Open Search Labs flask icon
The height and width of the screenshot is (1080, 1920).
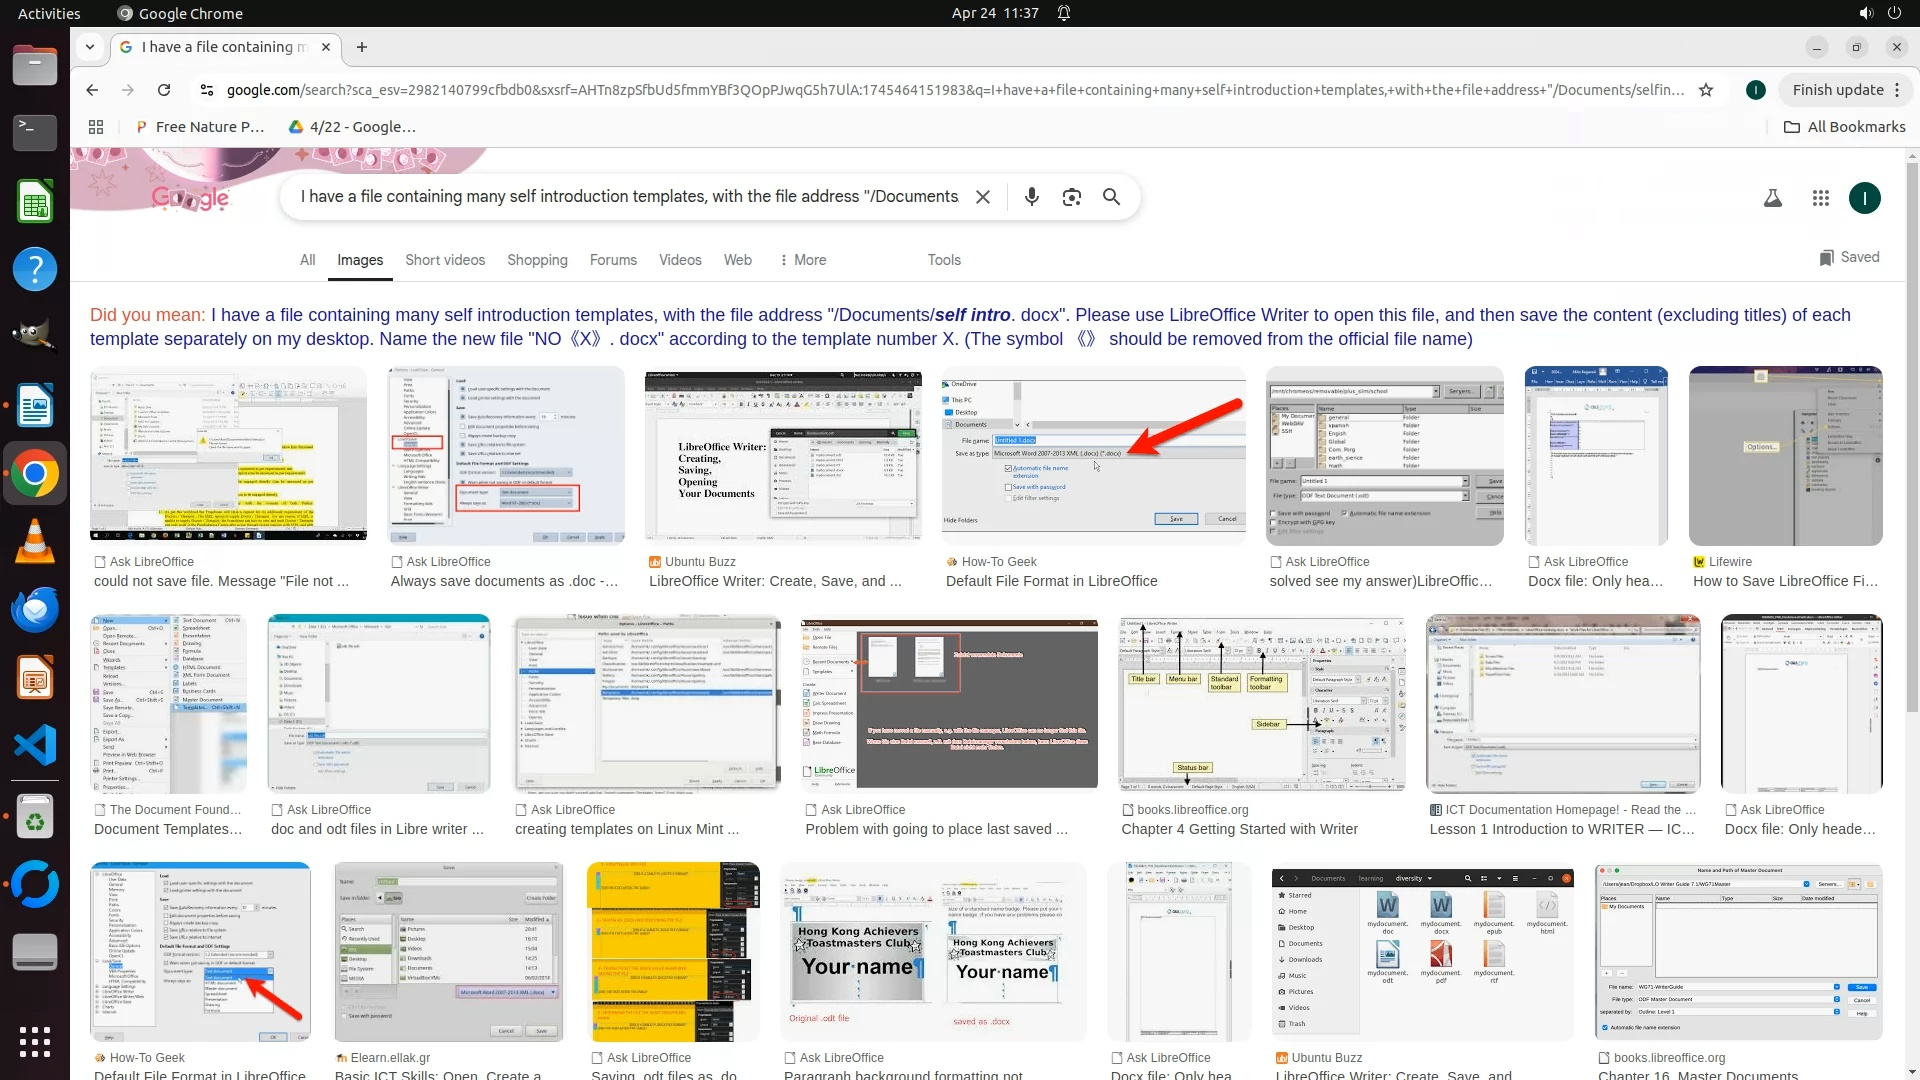(x=1772, y=198)
